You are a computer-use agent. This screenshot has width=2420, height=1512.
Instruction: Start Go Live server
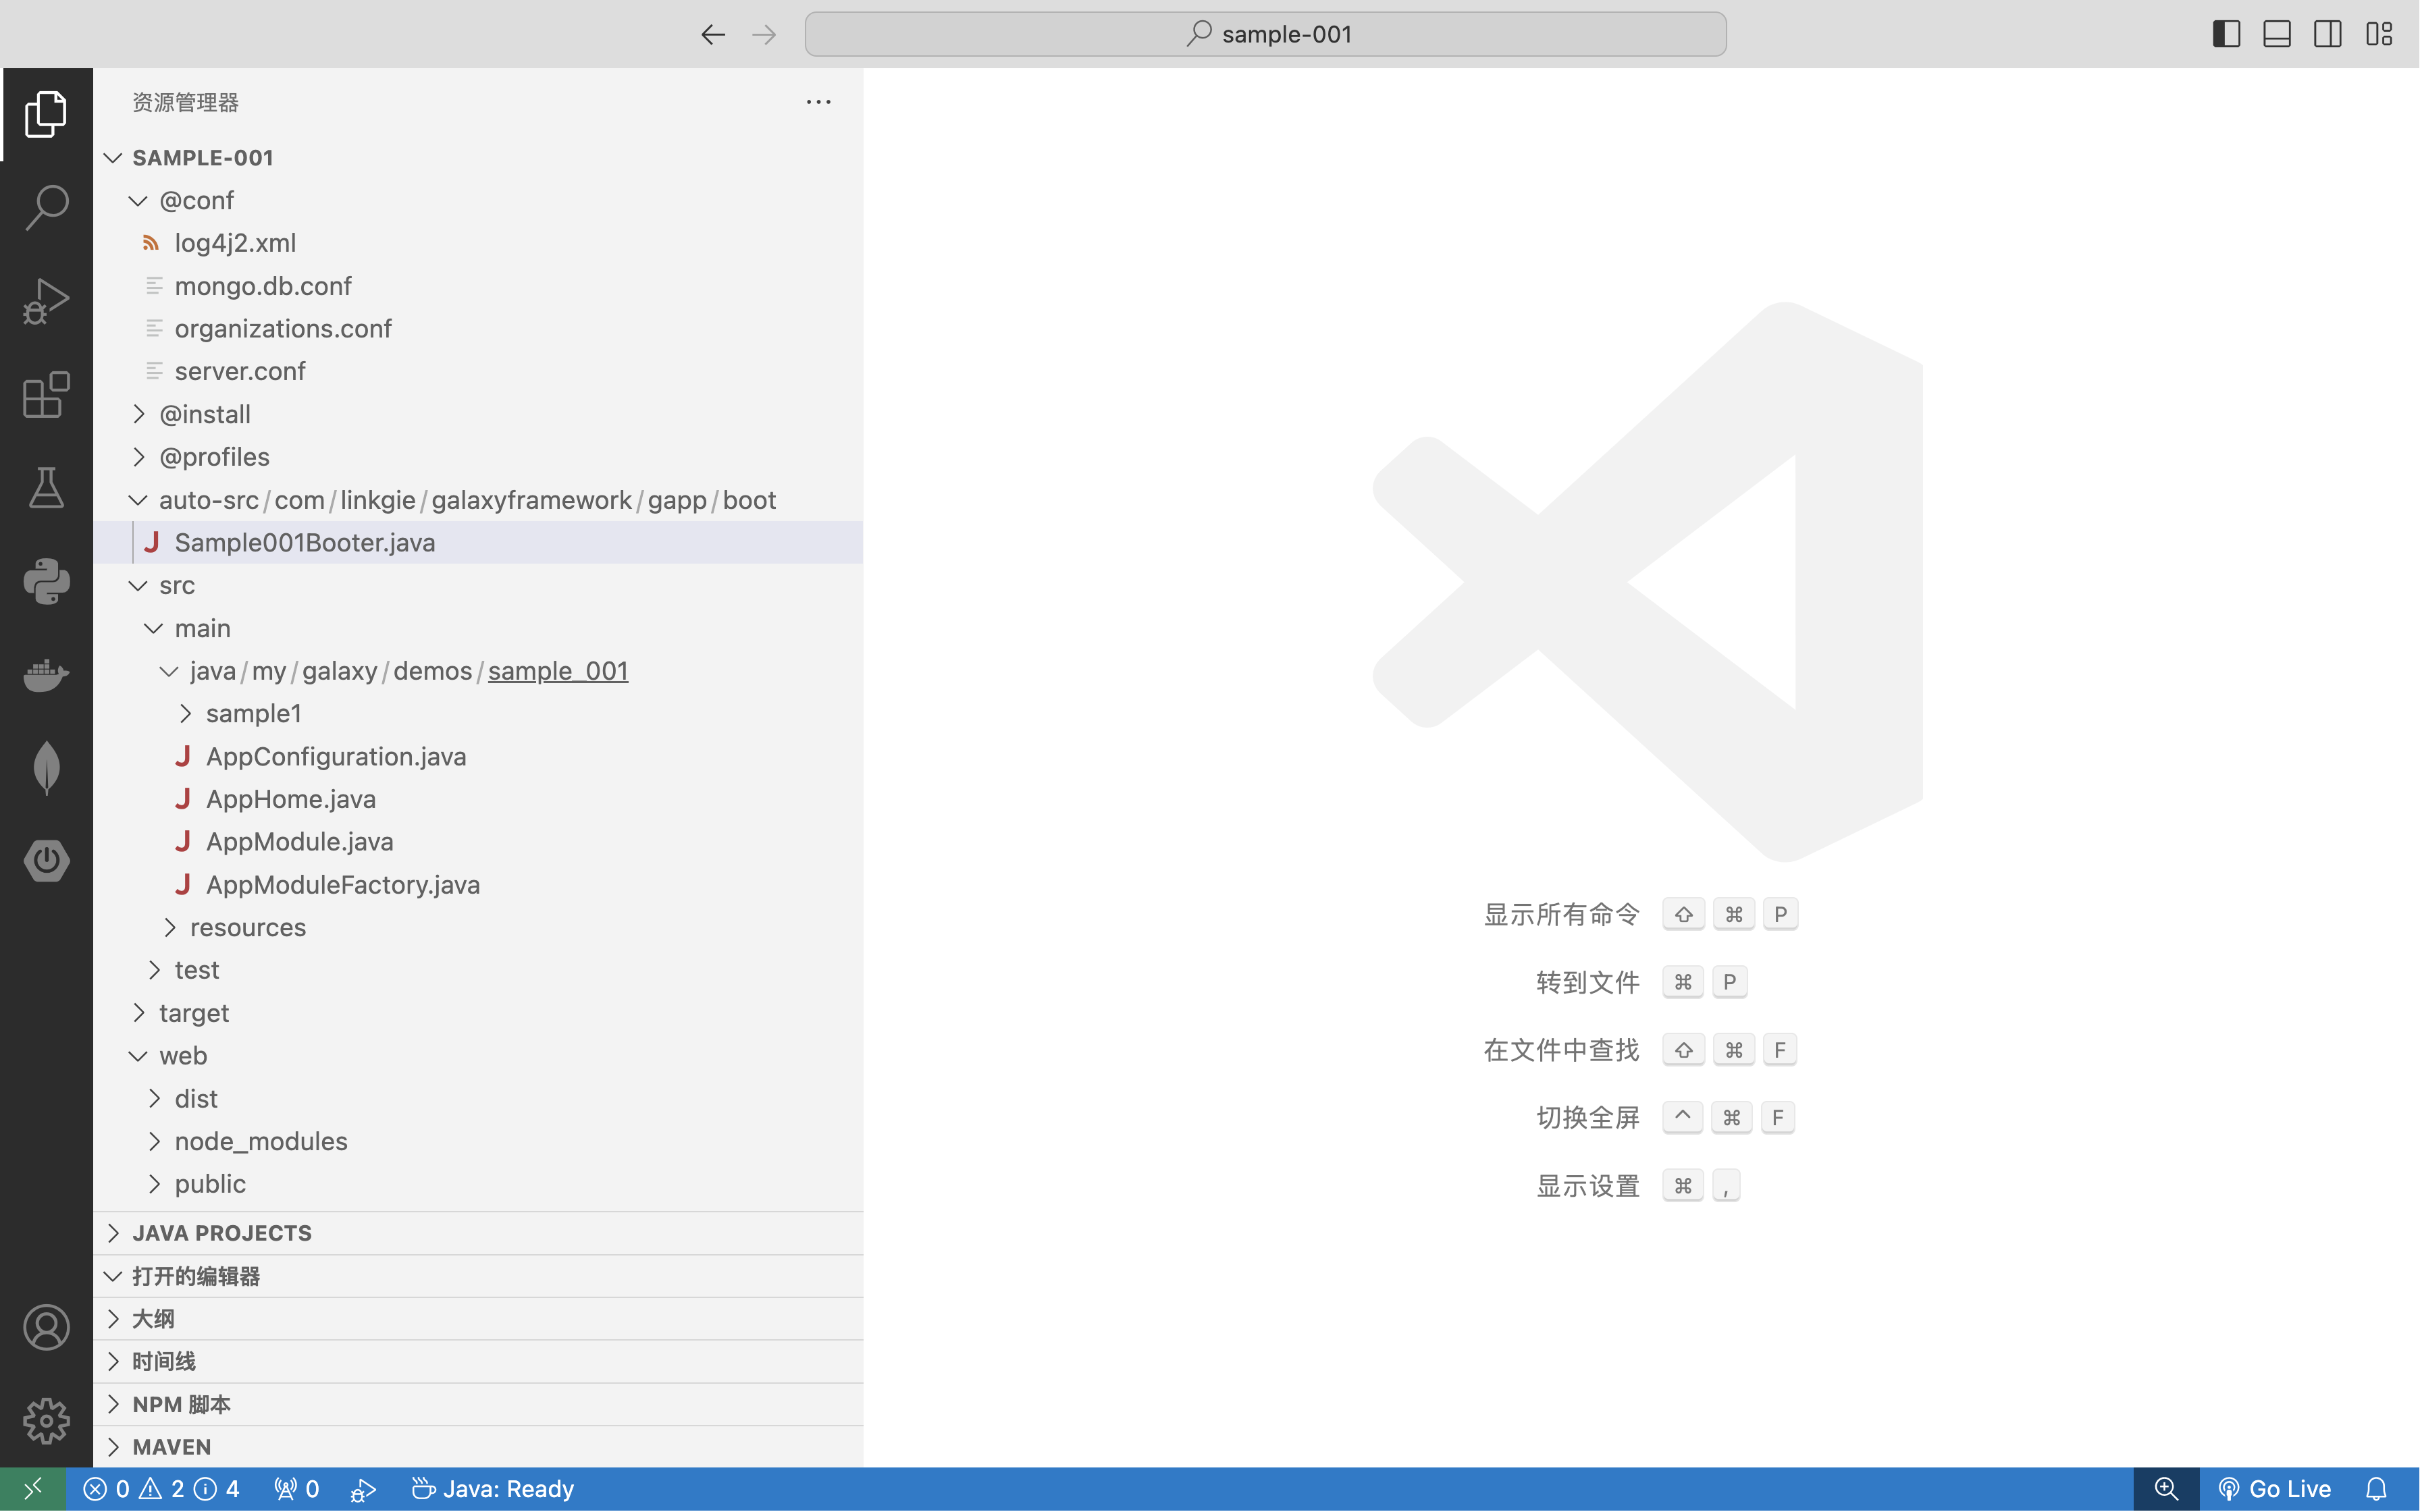tap(2274, 1489)
